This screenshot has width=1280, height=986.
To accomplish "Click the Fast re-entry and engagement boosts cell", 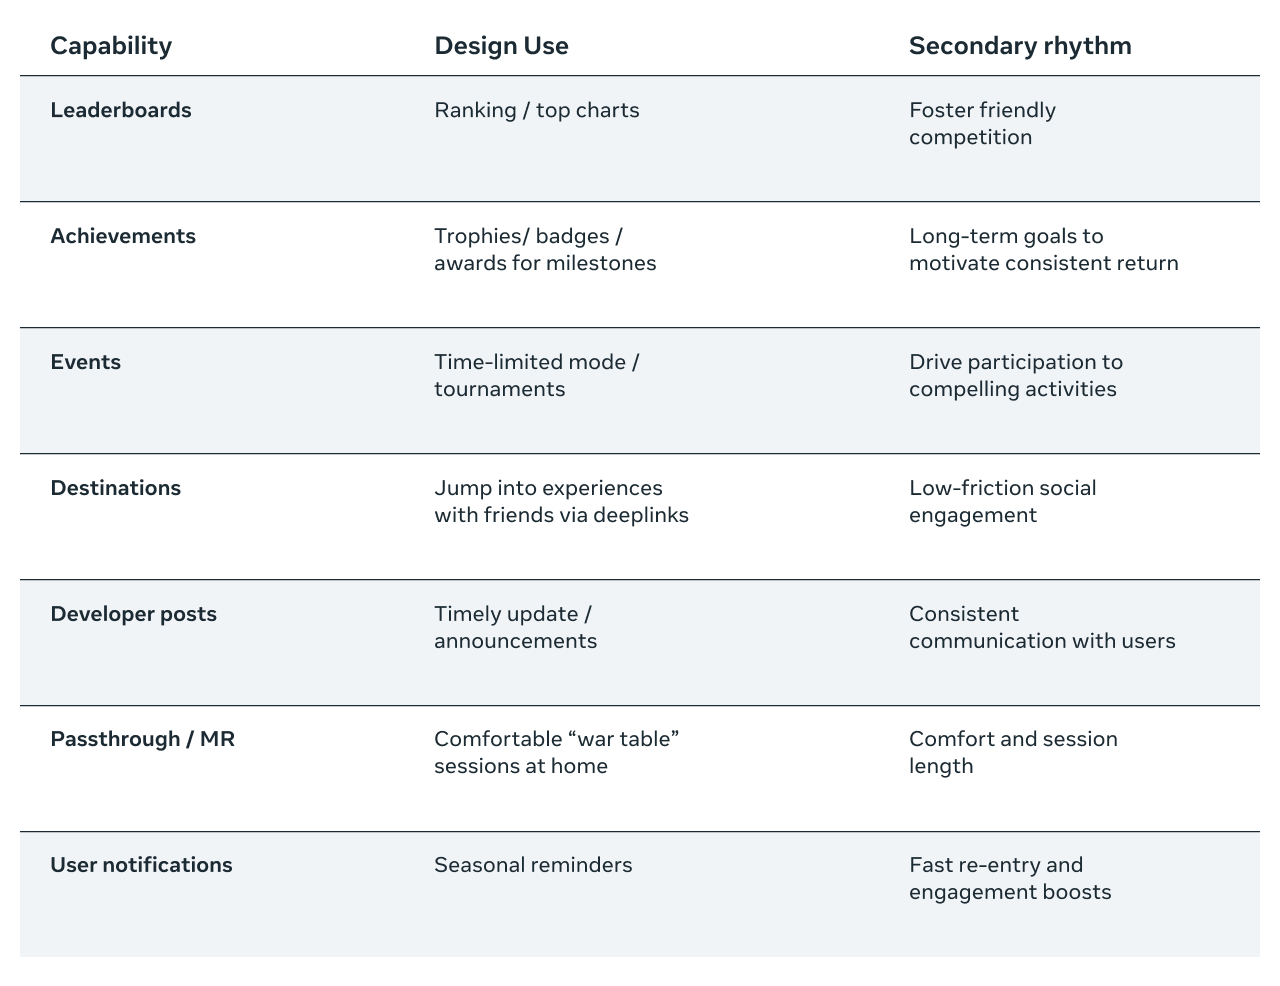I will tap(1010, 878).
